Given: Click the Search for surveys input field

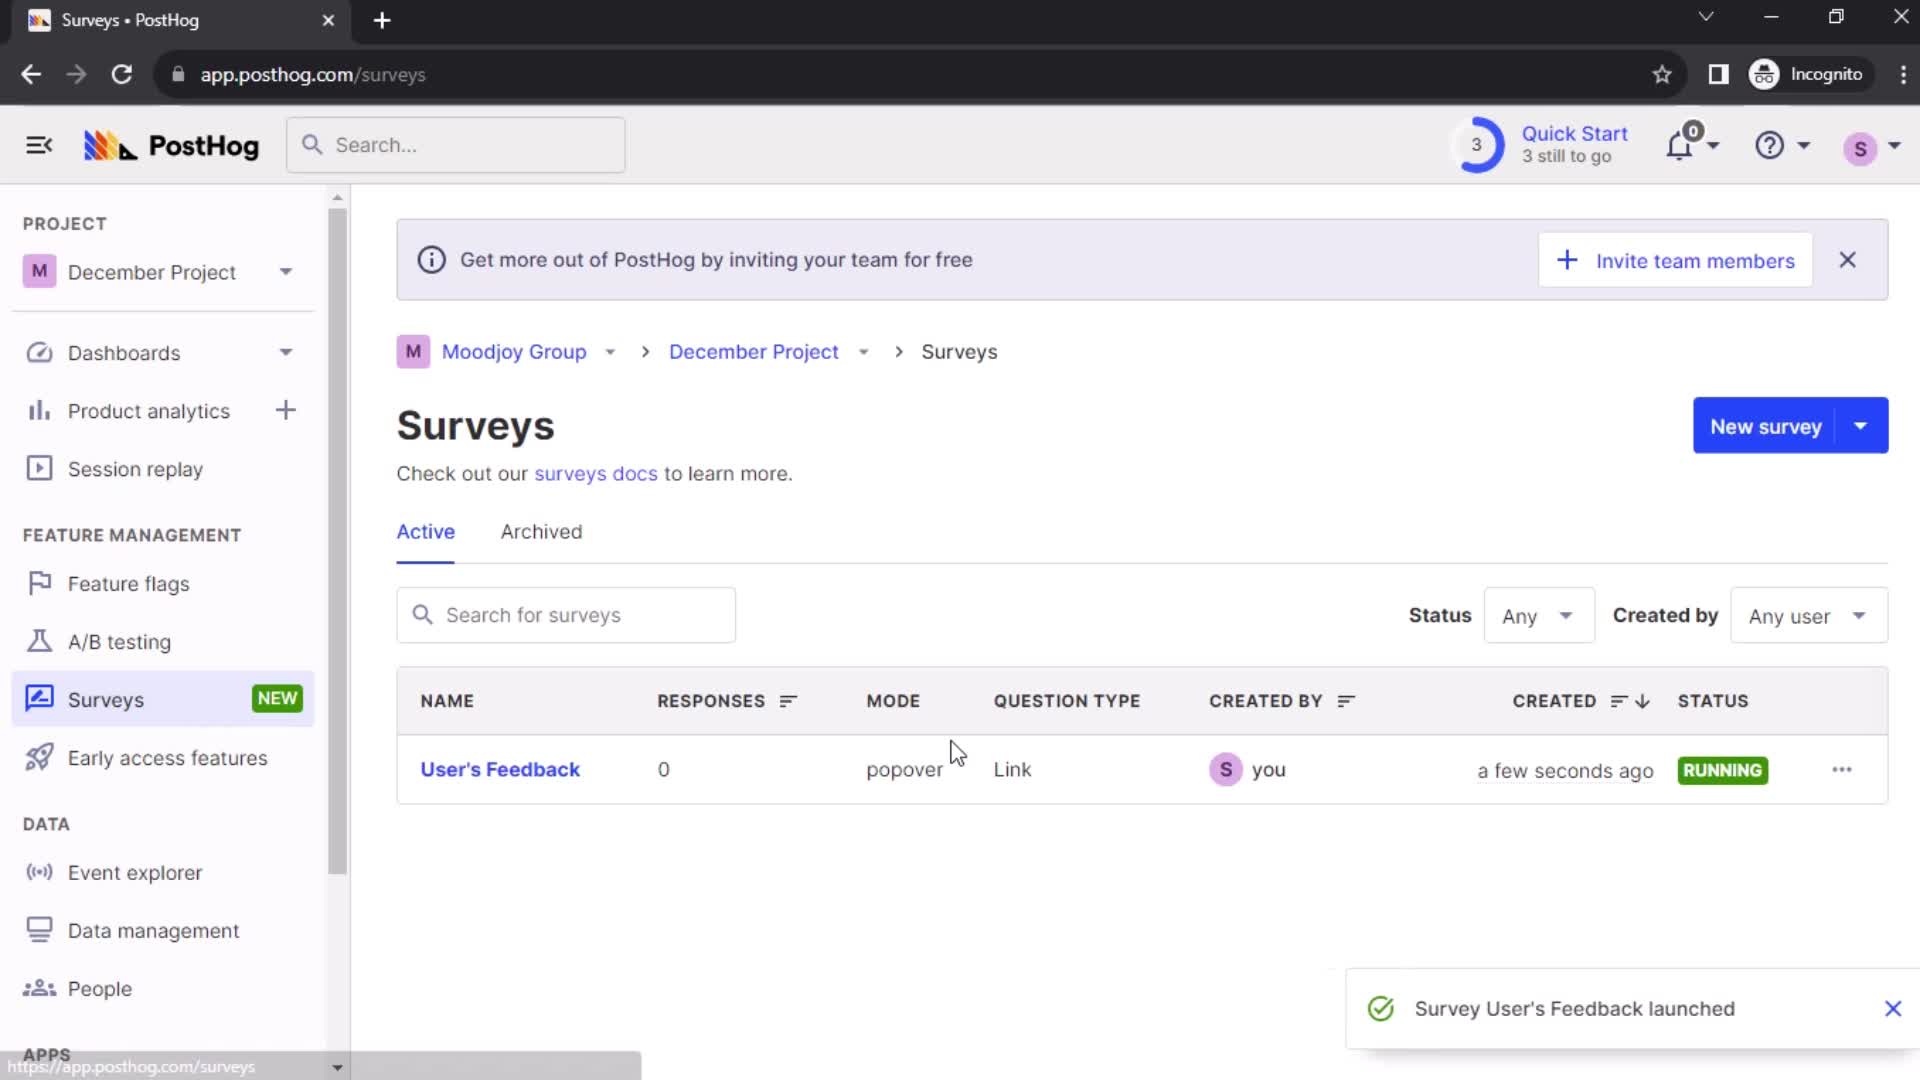Looking at the screenshot, I should tap(566, 615).
